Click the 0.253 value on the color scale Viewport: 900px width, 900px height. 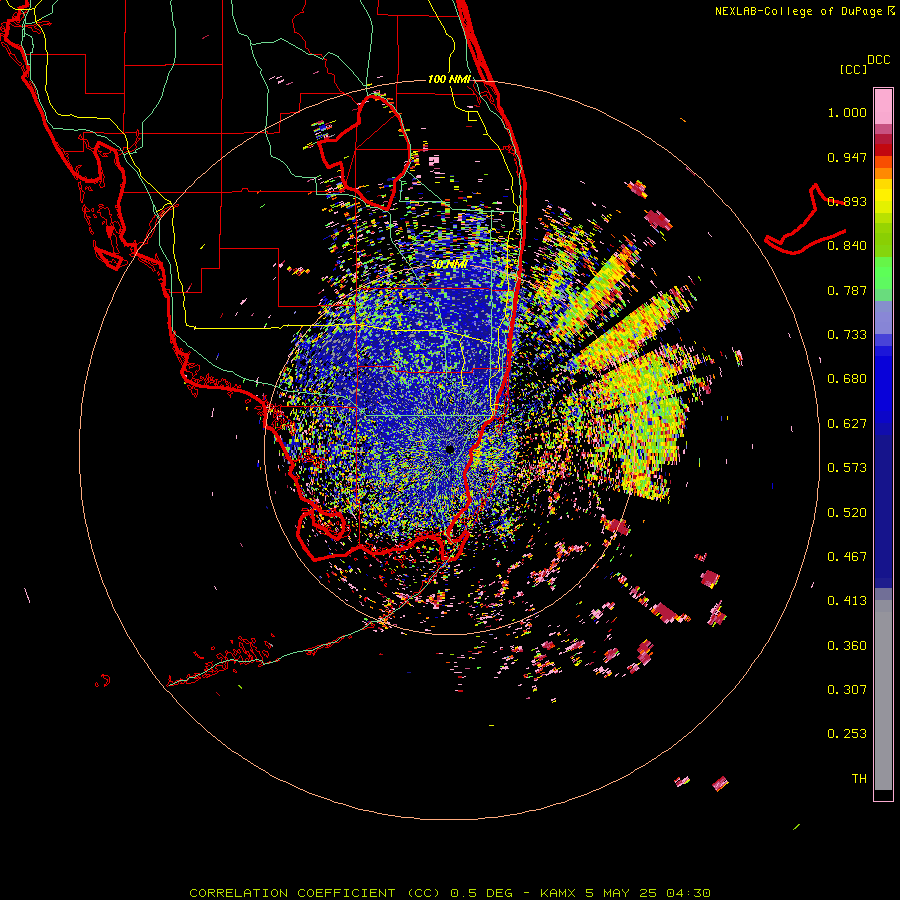[x=847, y=734]
